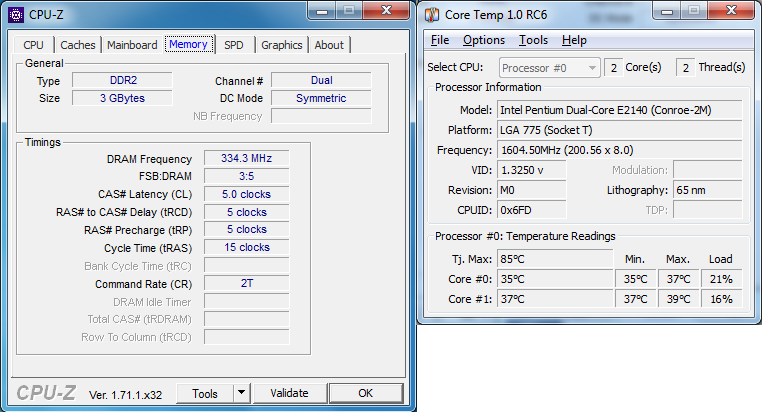Close the CPU-Z window
The image size is (762, 412).
click(x=386, y=11)
